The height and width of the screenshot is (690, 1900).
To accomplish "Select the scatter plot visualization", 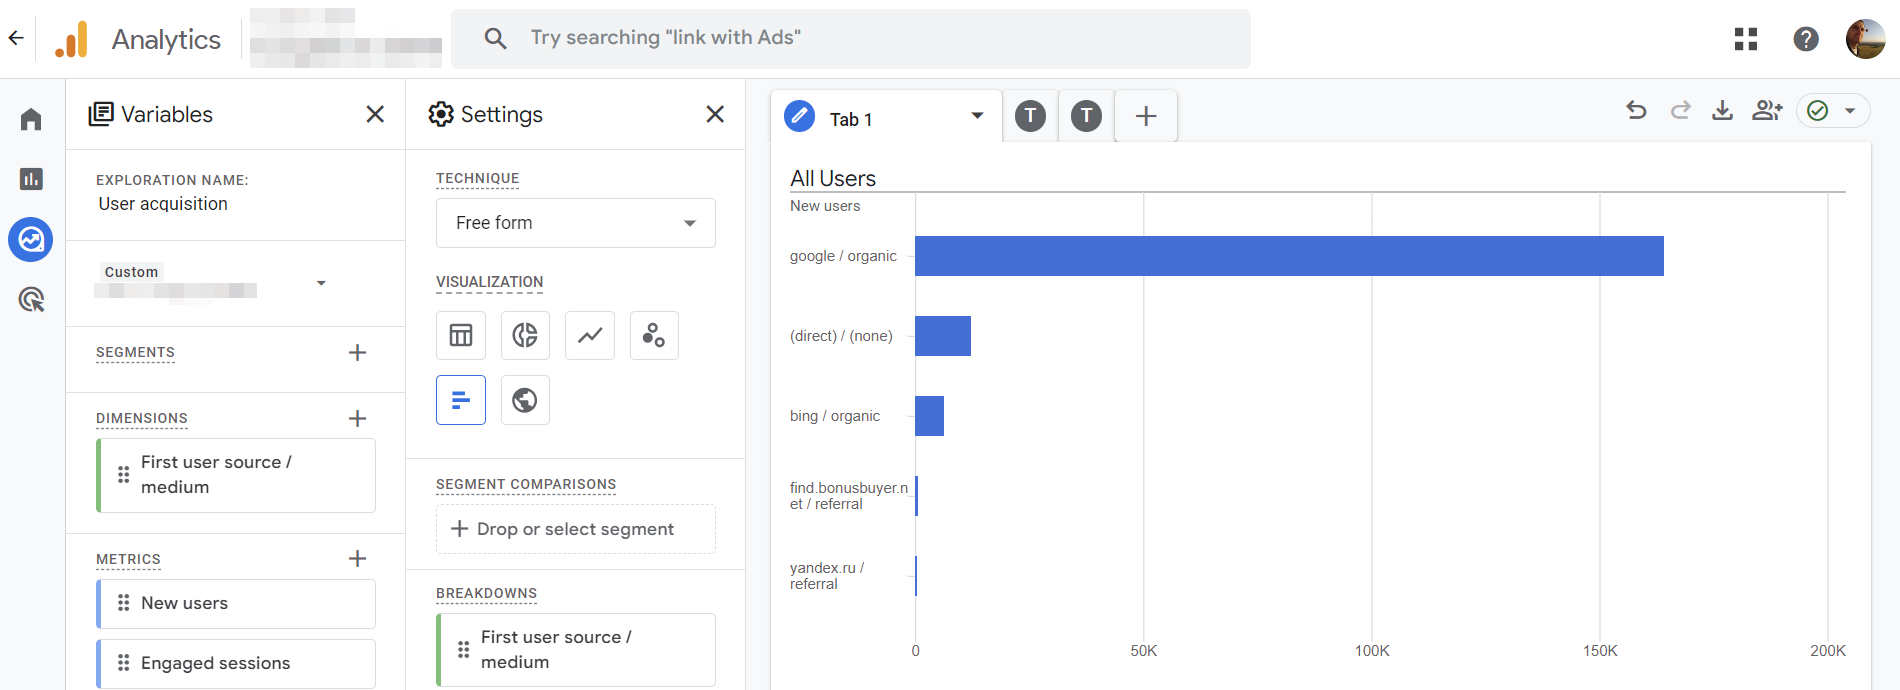I will (654, 335).
